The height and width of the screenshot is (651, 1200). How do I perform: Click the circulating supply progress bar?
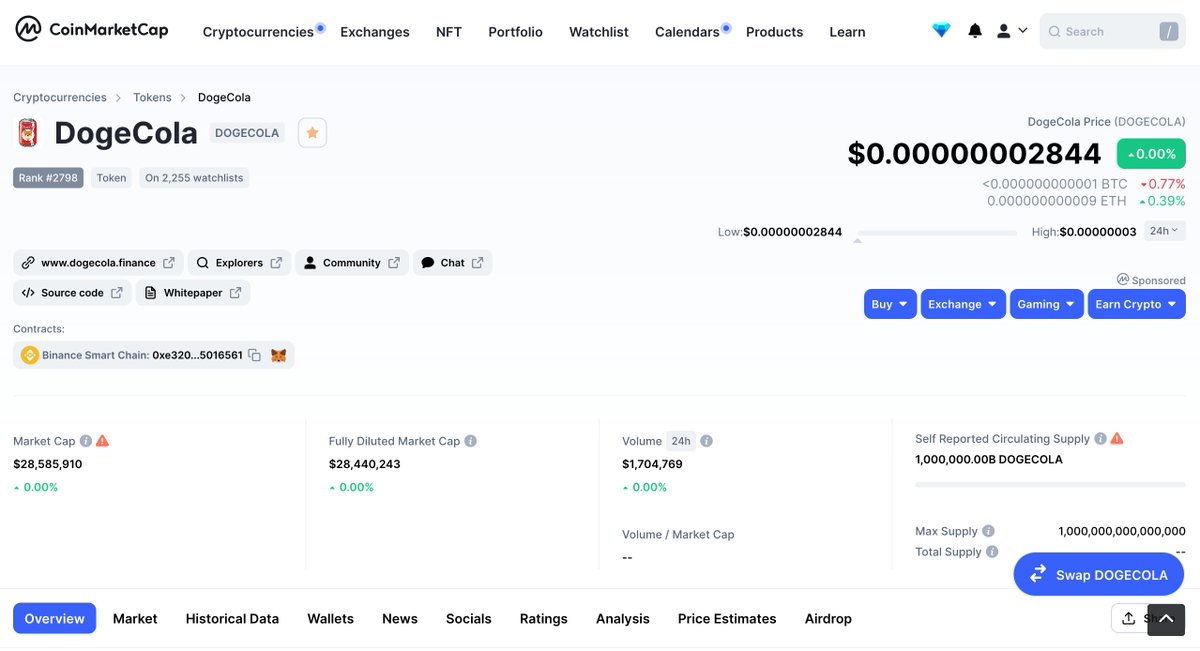click(1050, 484)
